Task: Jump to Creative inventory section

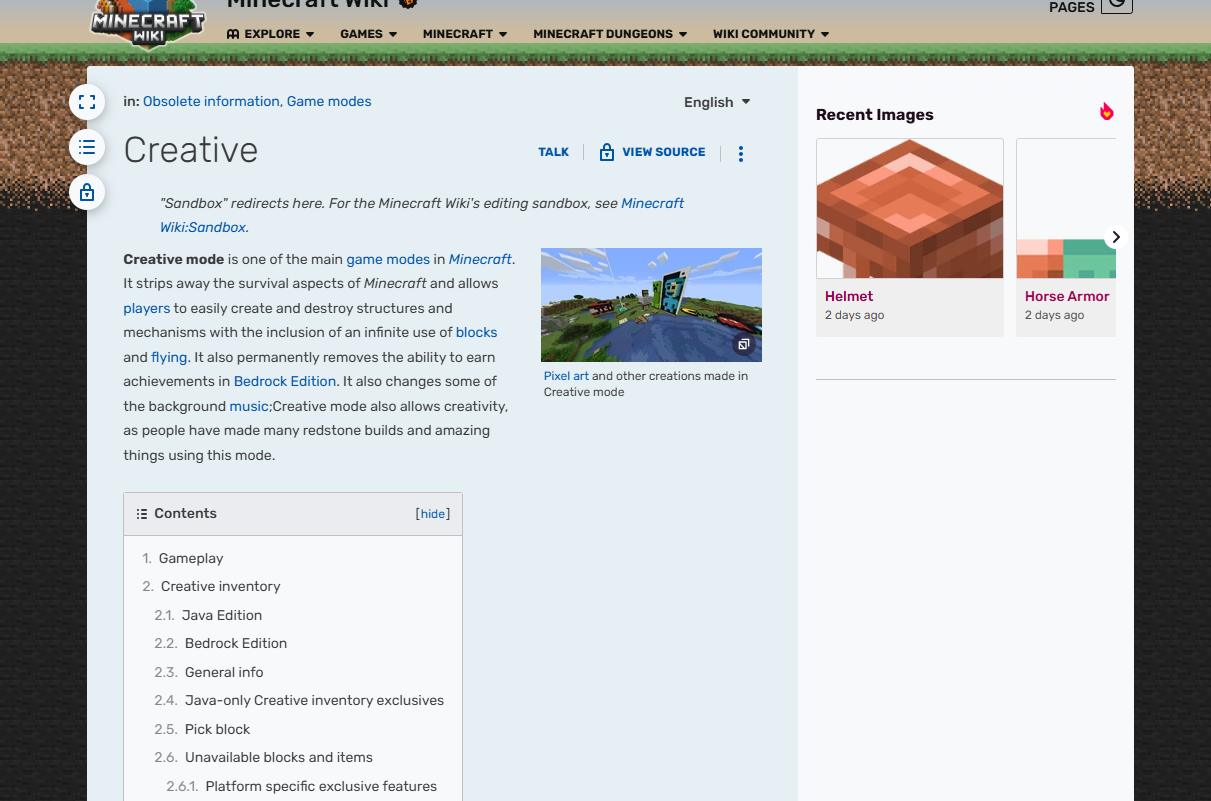Action: (221, 586)
